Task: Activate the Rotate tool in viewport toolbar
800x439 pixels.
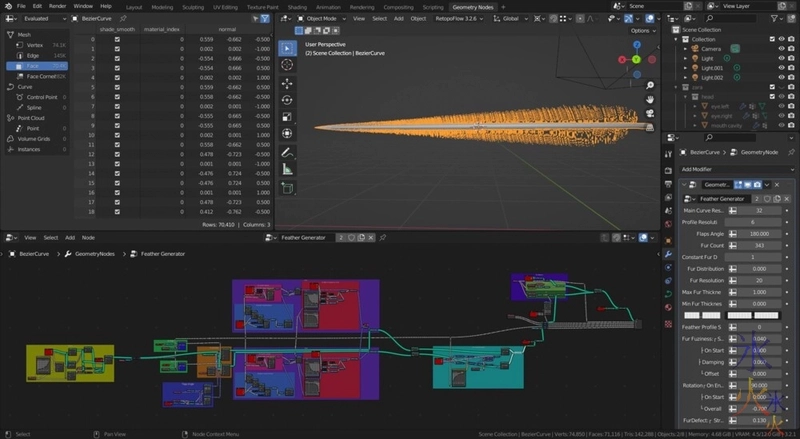Action: (x=287, y=100)
